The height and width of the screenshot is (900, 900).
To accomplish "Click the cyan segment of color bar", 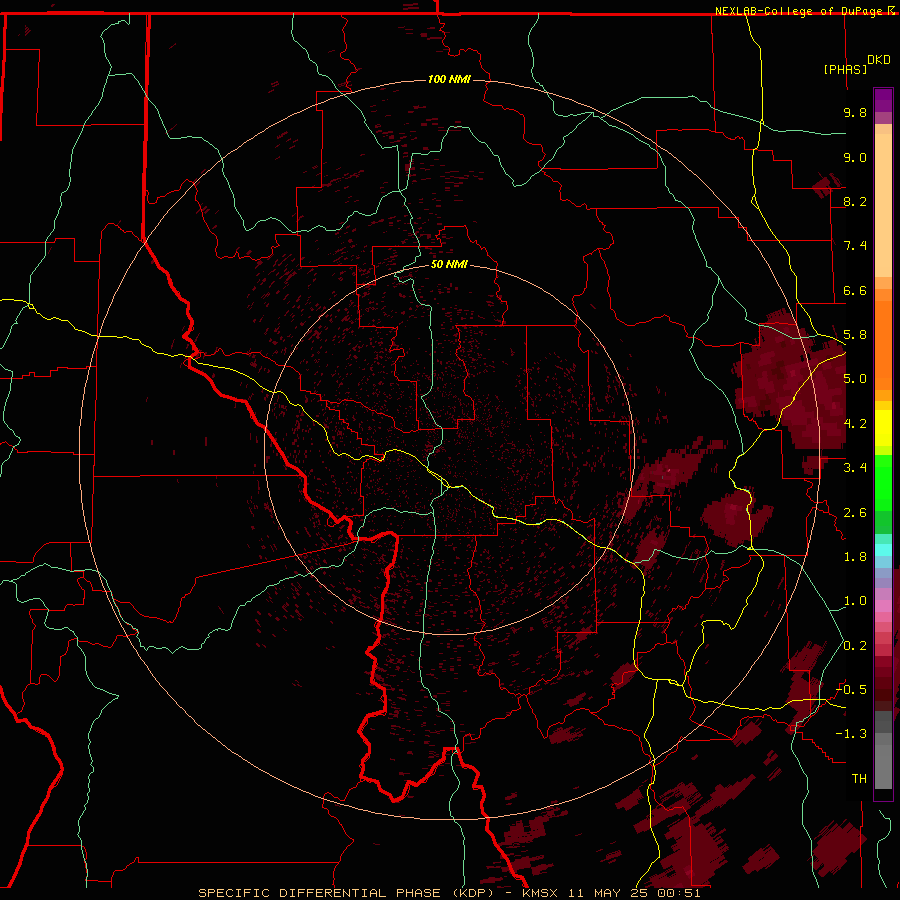I will [883, 550].
